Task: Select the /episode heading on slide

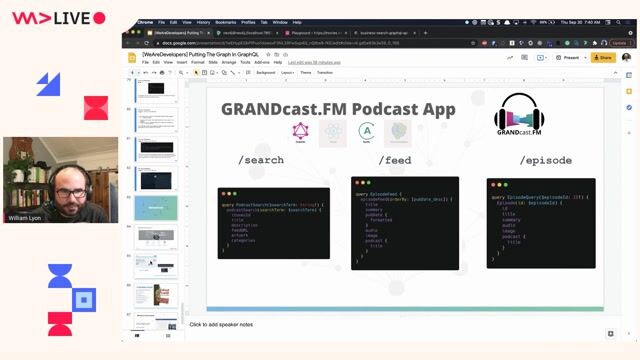Action: [545, 160]
